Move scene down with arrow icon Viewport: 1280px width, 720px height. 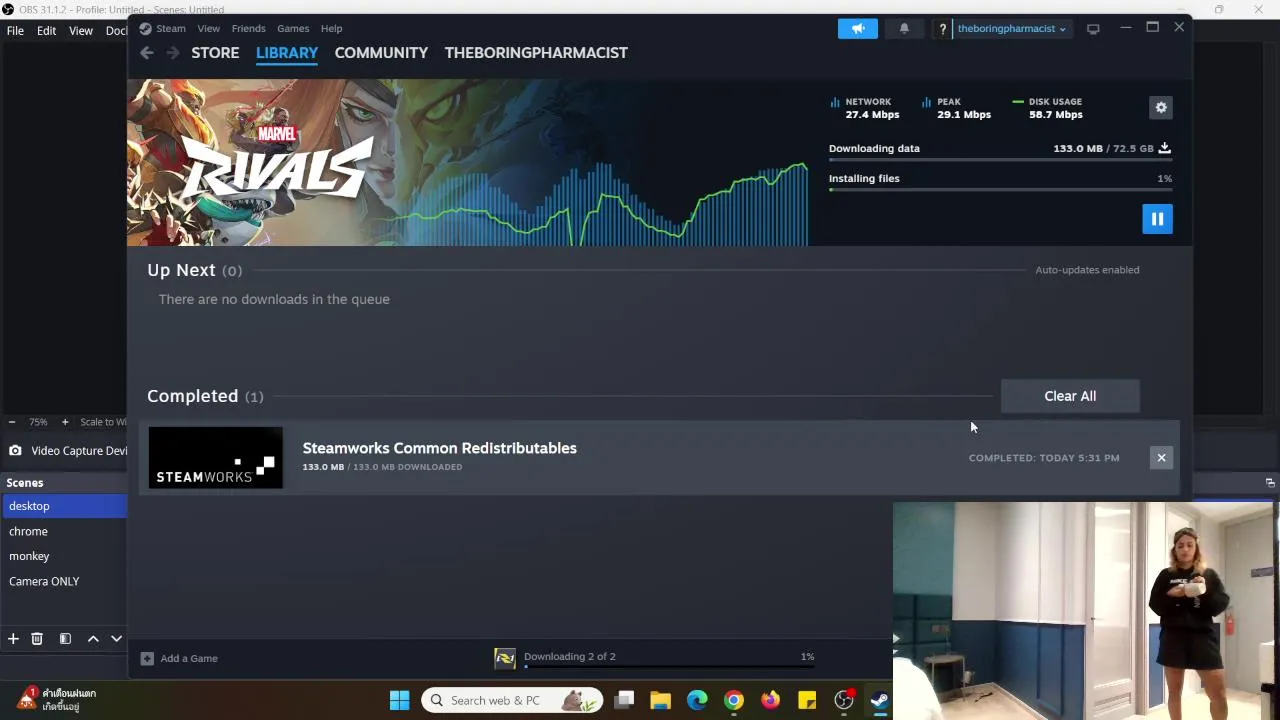[117, 638]
